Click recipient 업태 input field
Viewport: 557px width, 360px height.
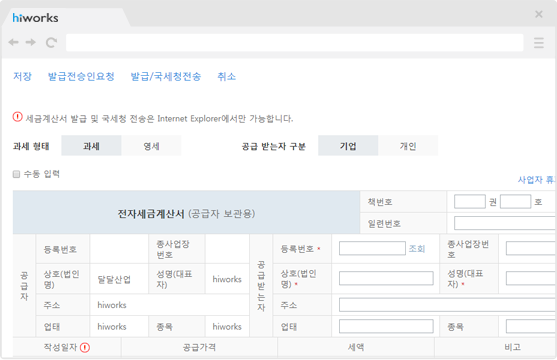[x=386, y=326]
